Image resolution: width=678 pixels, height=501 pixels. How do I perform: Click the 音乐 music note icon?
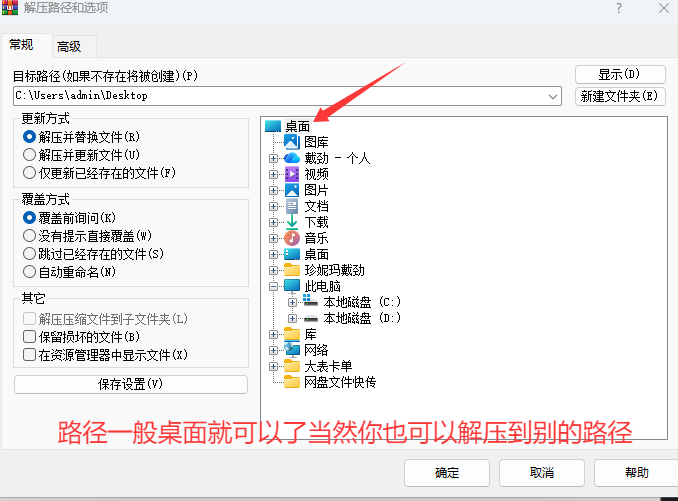[292, 238]
